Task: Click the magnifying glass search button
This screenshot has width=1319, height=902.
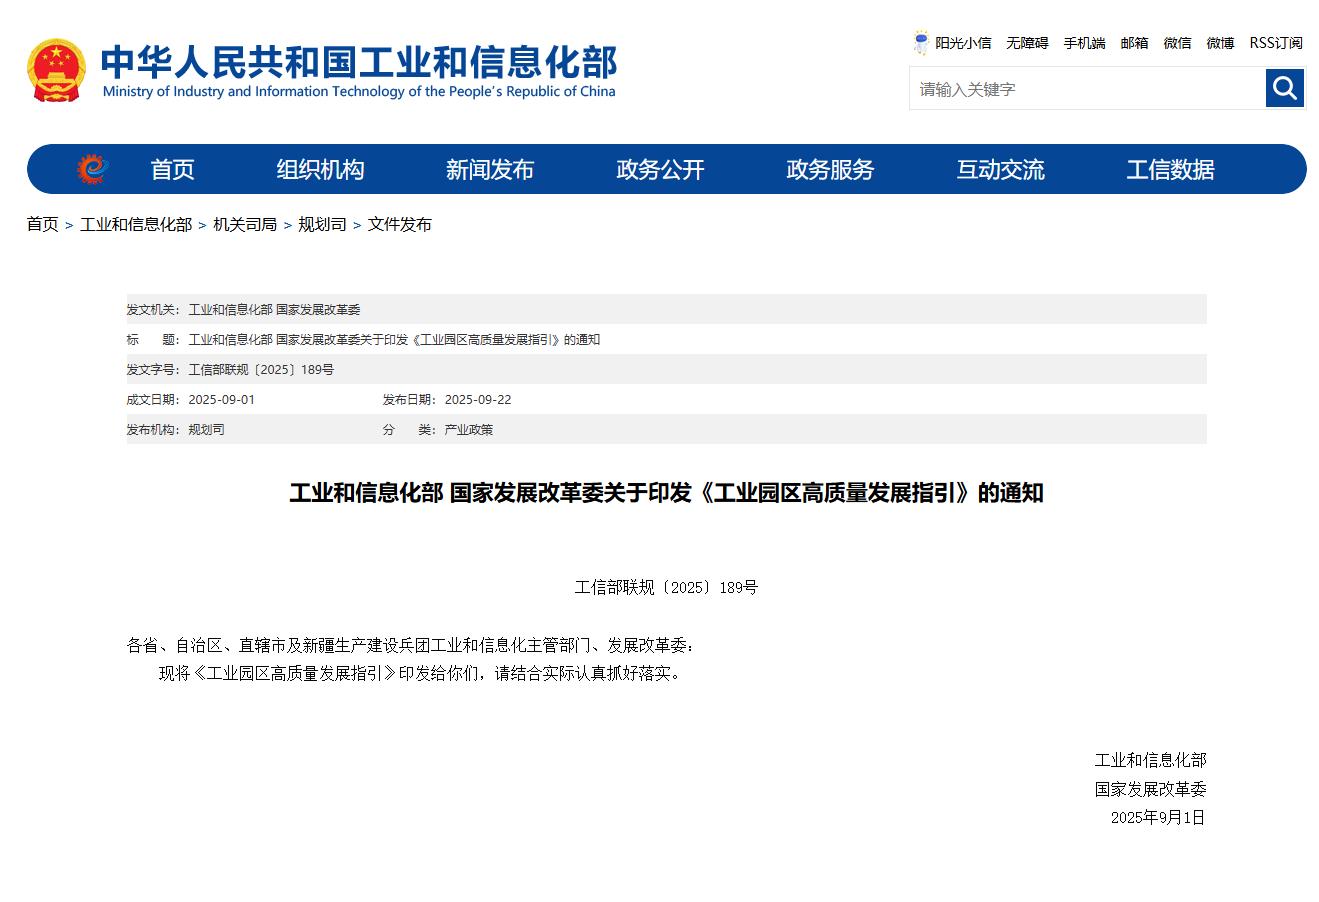Action: 1285,88
